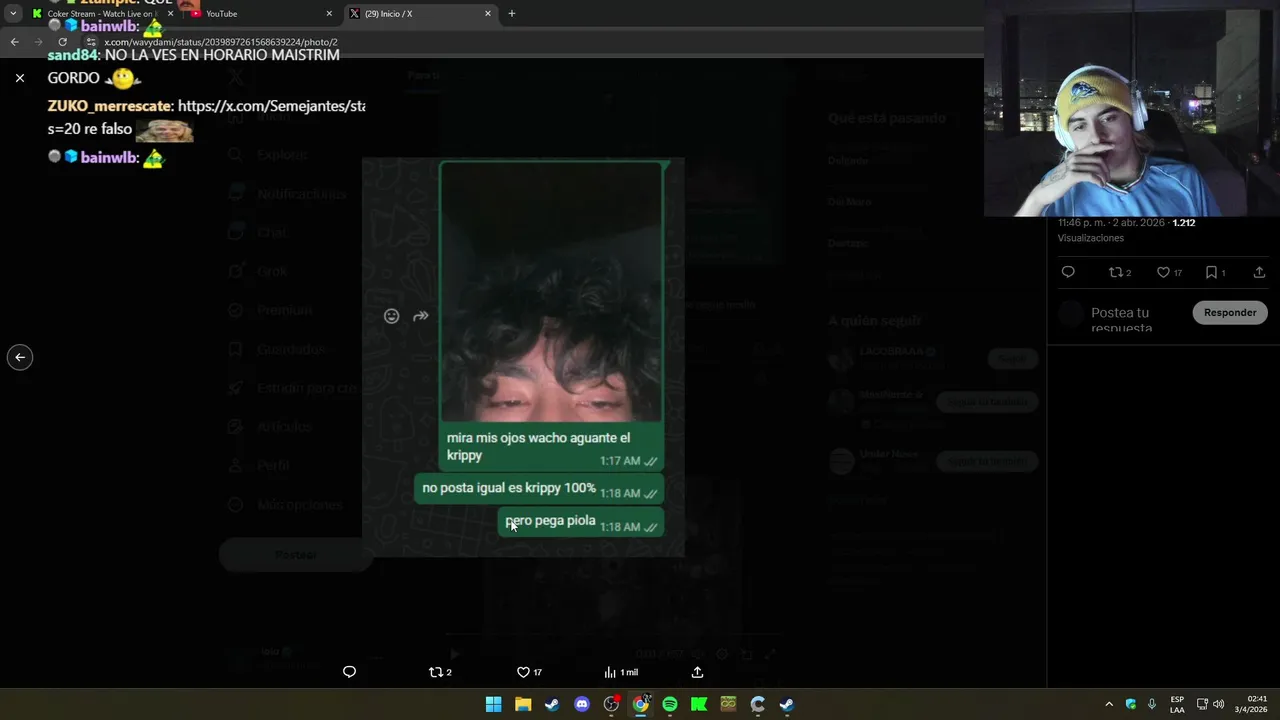Reload the page

62,42
